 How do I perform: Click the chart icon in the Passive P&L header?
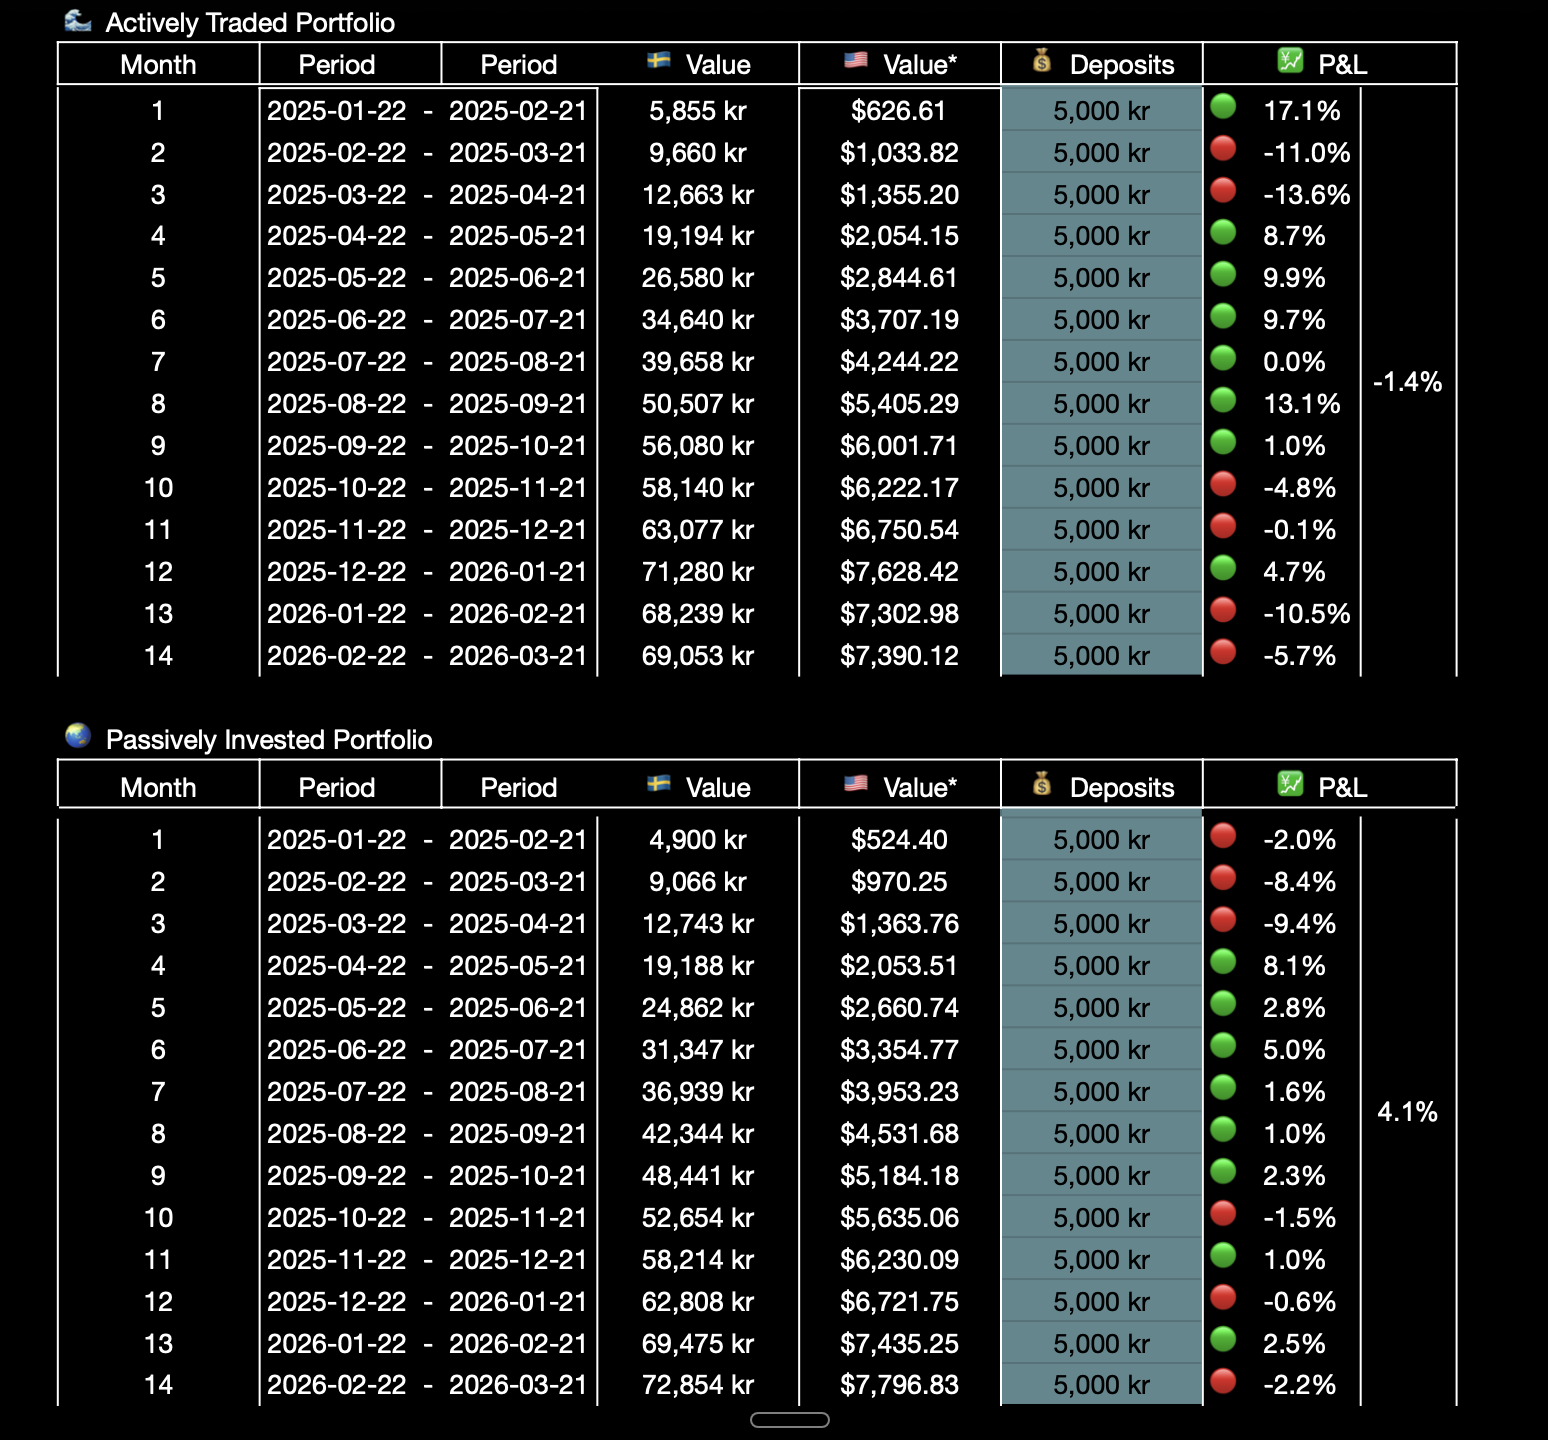pos(1290,784)
